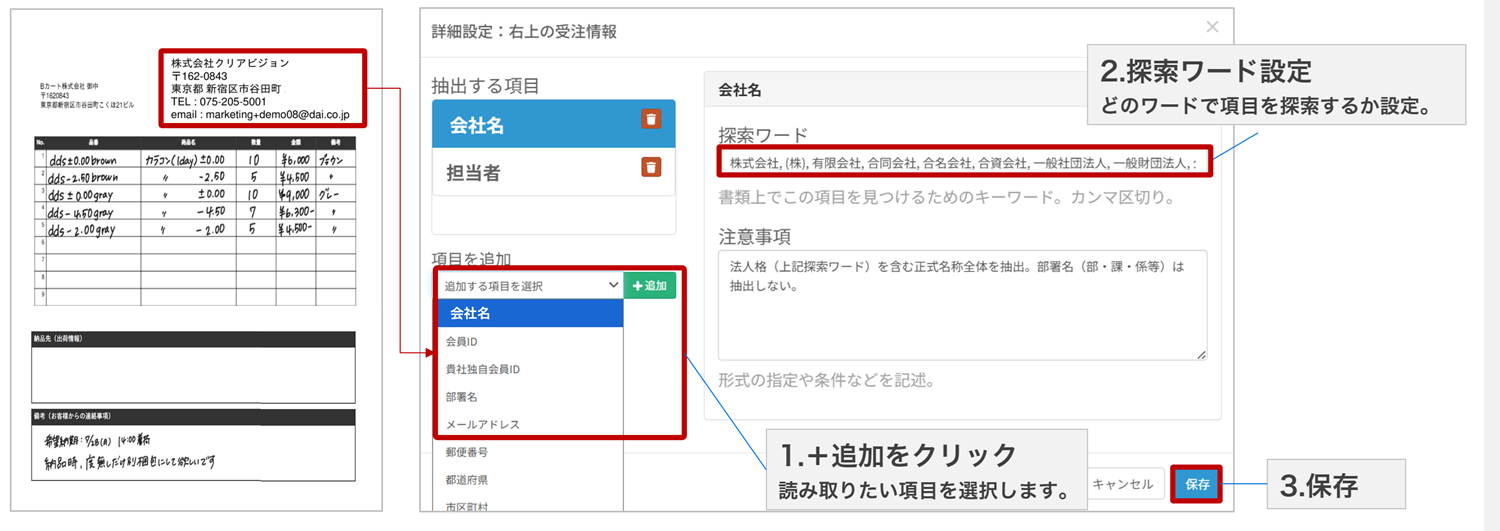Image resolution: width=1500 pixels, height=531 pixels.
Task: Grab the 注意事項 textarea resize handle
Action: 1201,354
